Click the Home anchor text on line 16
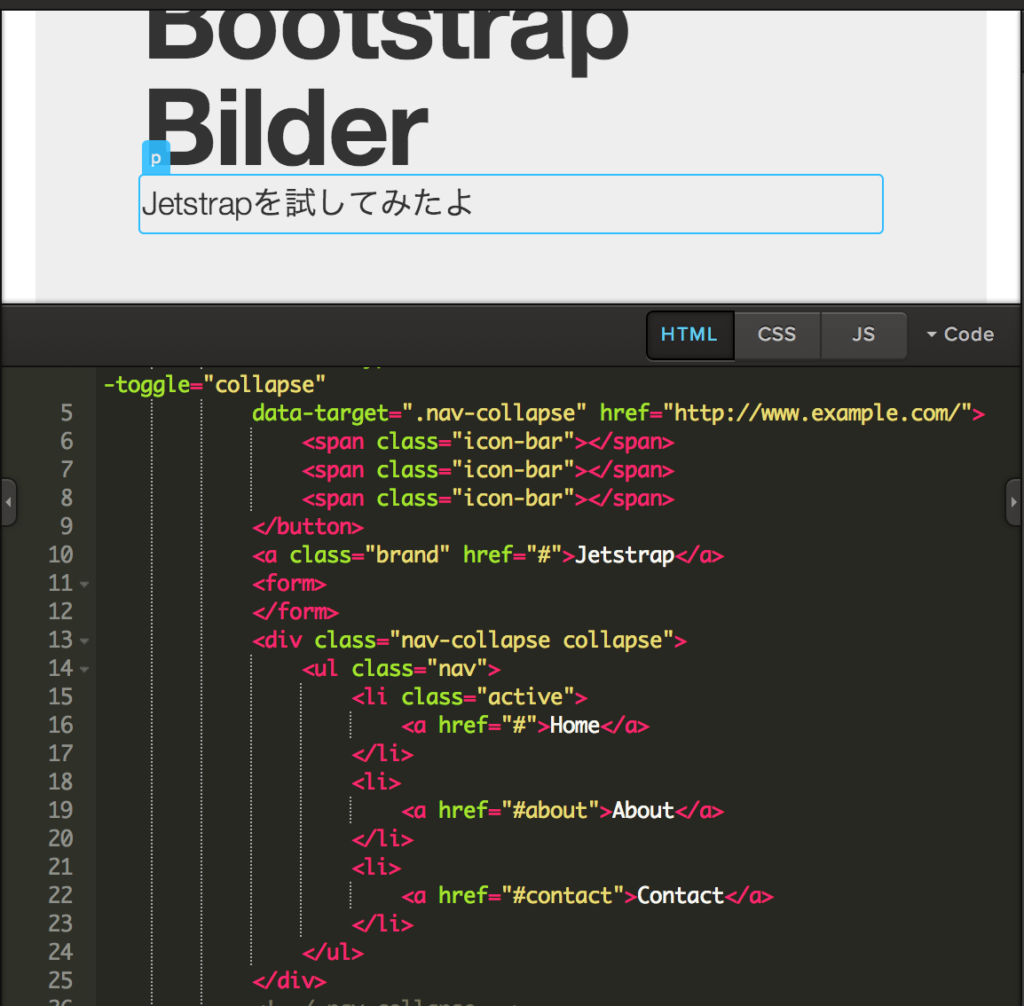Screen dimensions: 1024x1006 574,725
